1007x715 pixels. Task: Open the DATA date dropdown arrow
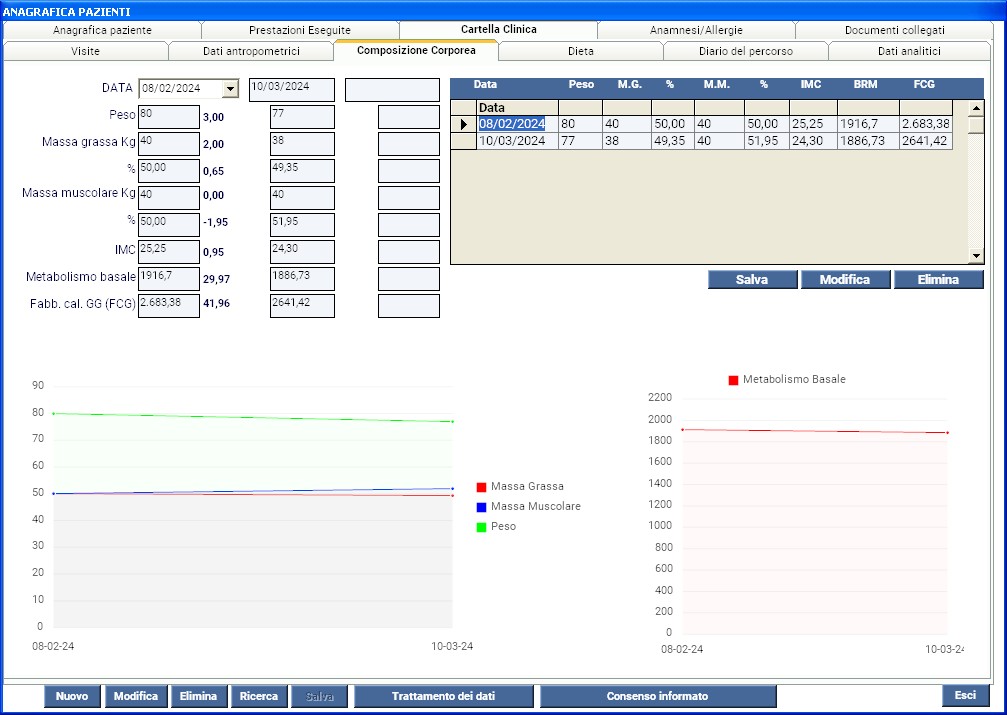click(231, 89)
